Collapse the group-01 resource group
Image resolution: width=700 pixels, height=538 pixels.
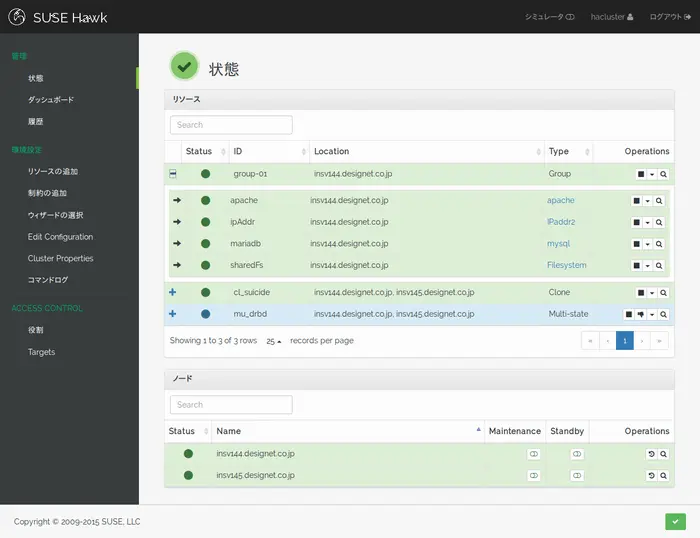(173, 174)
